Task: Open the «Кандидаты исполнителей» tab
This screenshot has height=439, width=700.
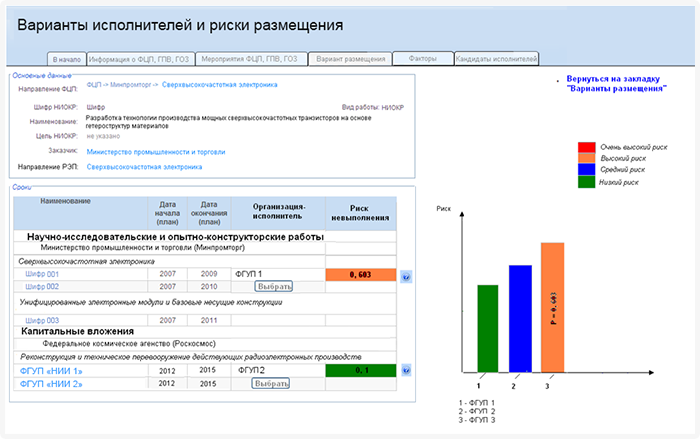Action: pos(496,60)
